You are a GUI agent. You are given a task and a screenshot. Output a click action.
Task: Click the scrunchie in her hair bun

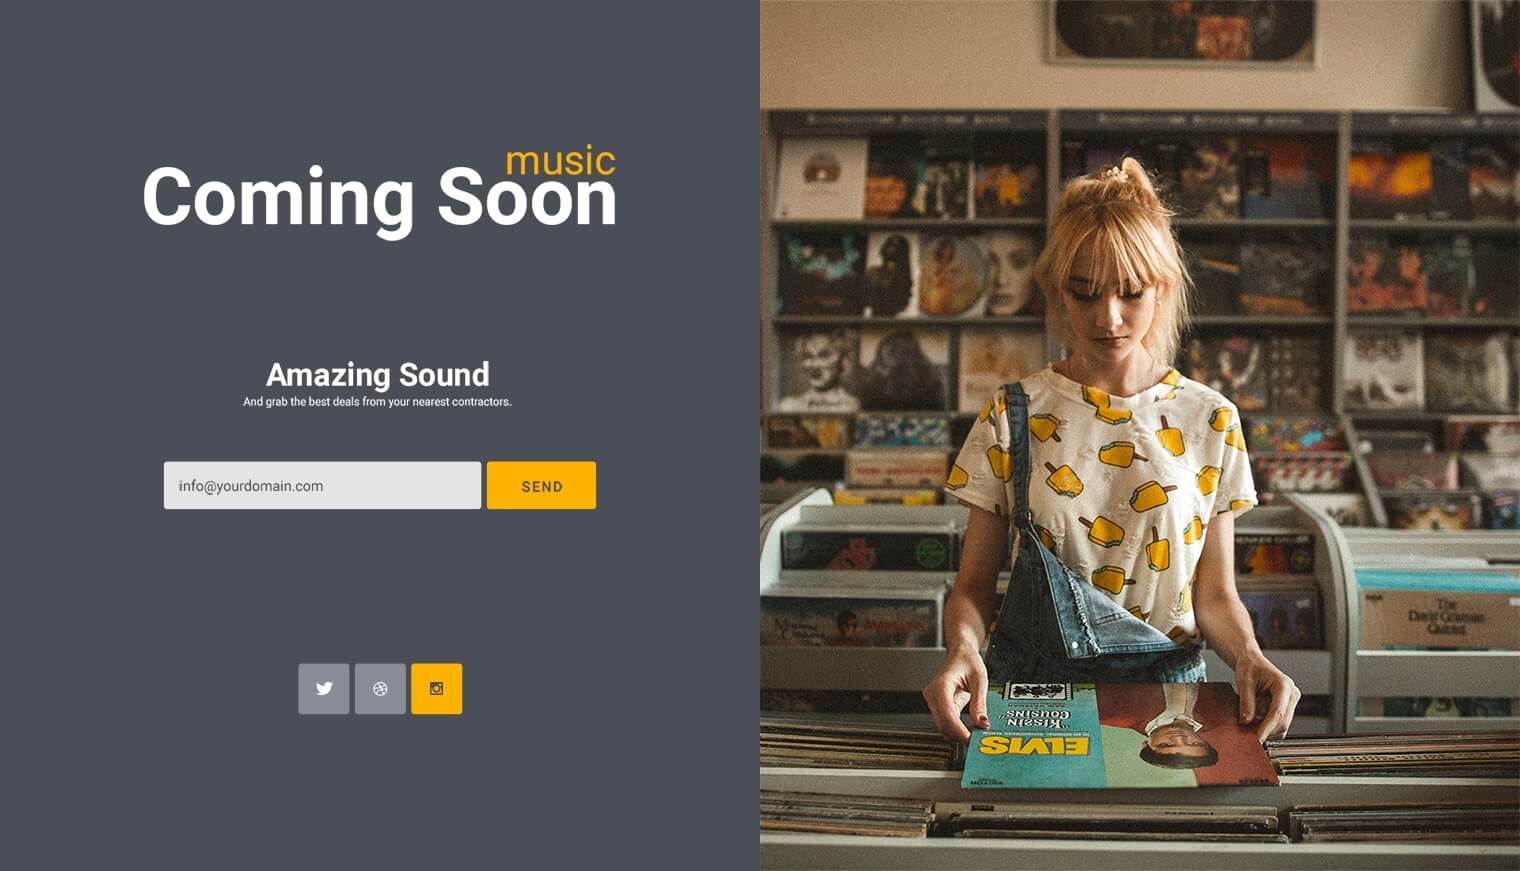(x=1113, y=173)
